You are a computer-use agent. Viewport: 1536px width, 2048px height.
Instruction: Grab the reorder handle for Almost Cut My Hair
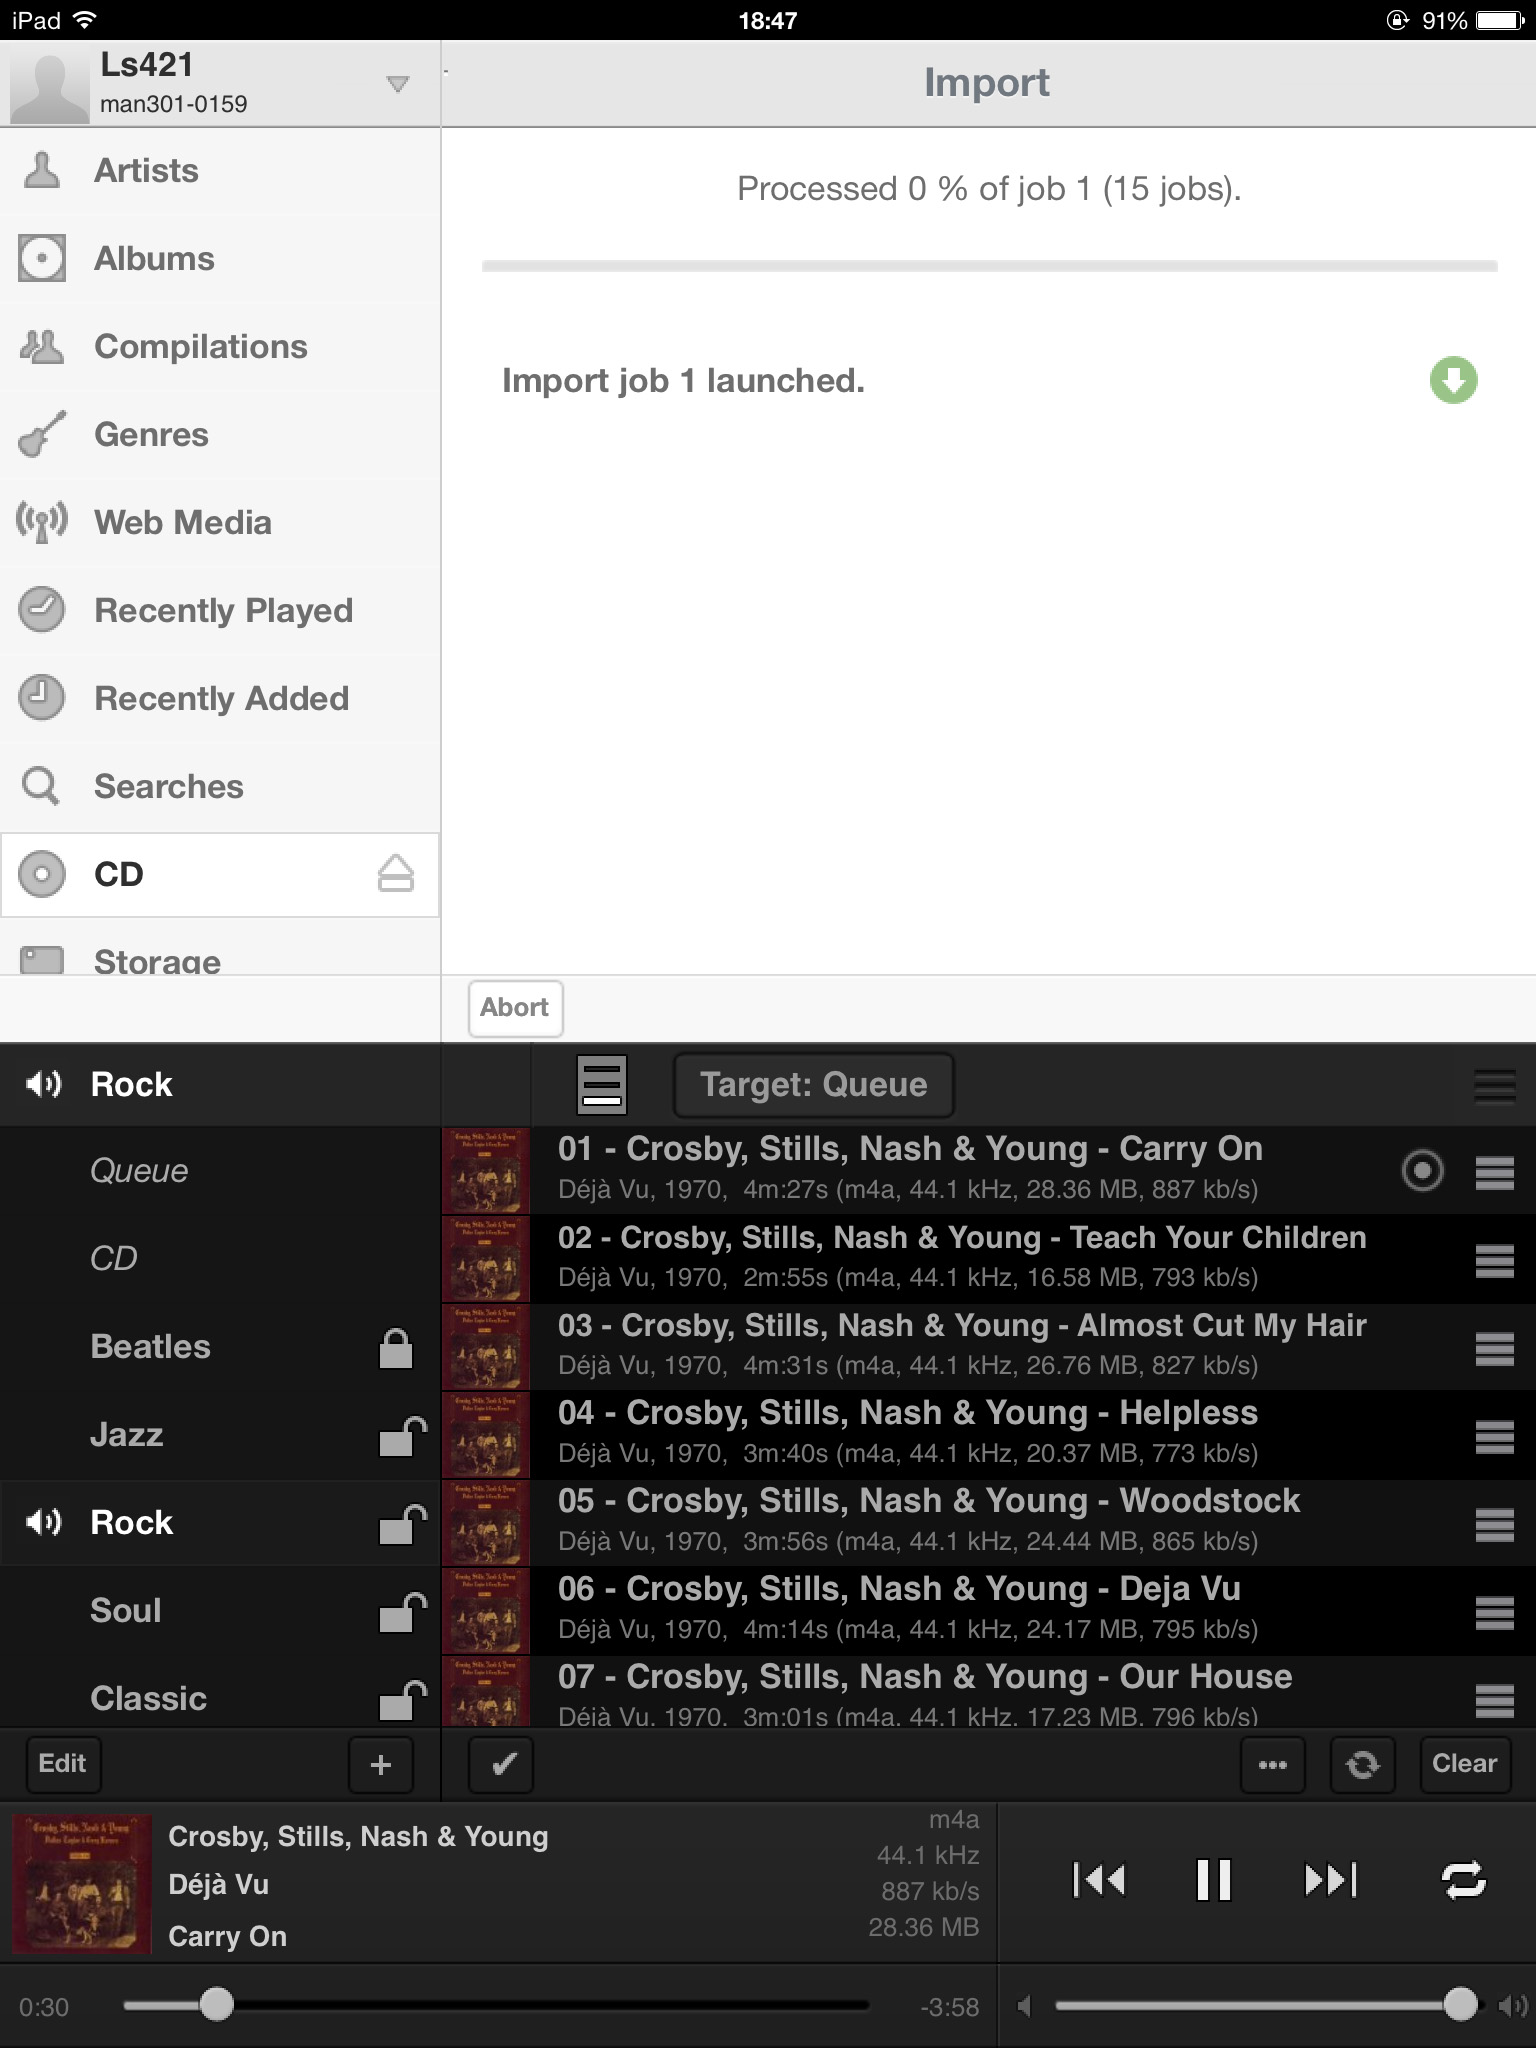click(x=1495, y=1348)
